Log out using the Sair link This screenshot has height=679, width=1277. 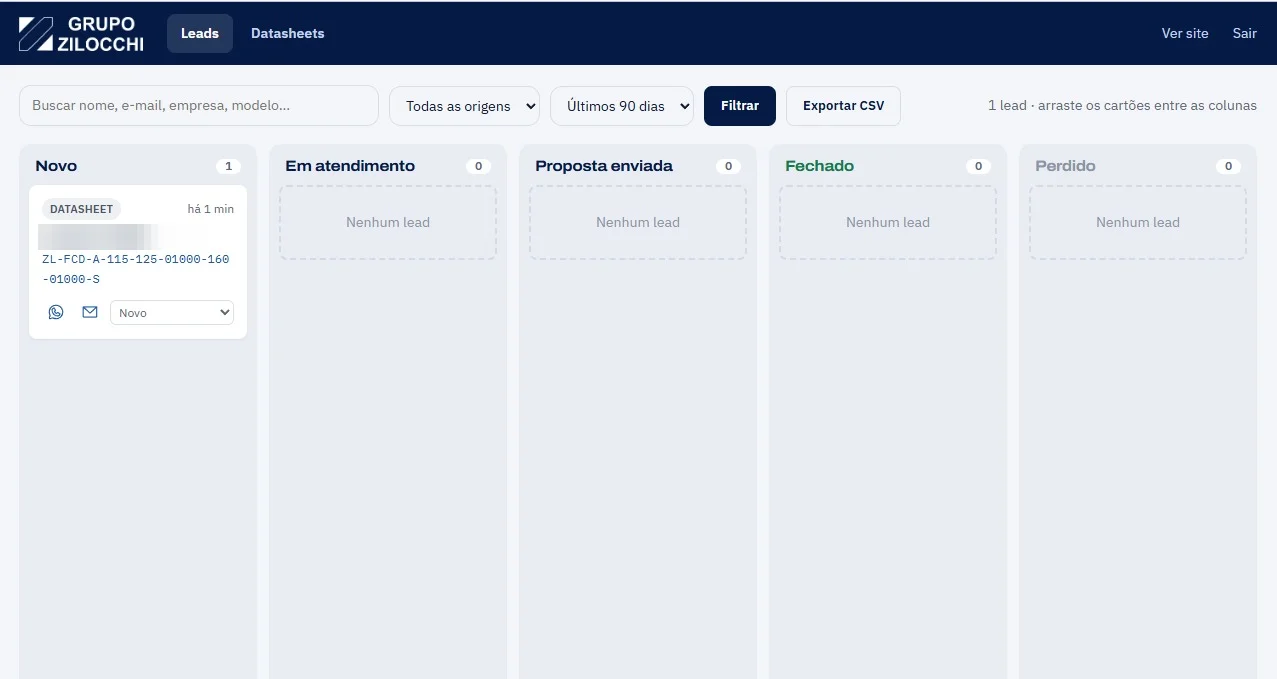[x=1245, y=33]
